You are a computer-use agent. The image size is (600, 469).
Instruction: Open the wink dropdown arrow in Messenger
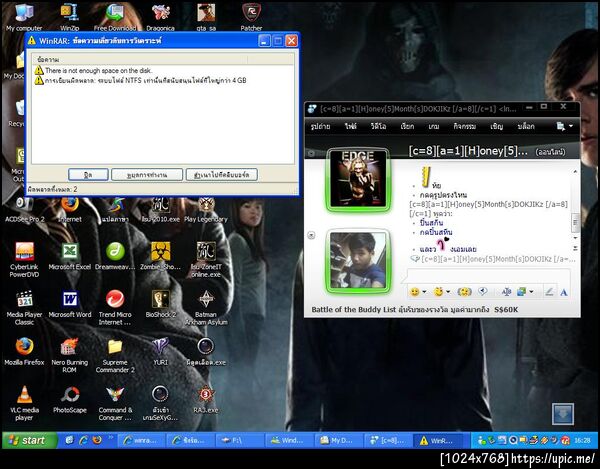pyautogui.click(x=448, y=292)
